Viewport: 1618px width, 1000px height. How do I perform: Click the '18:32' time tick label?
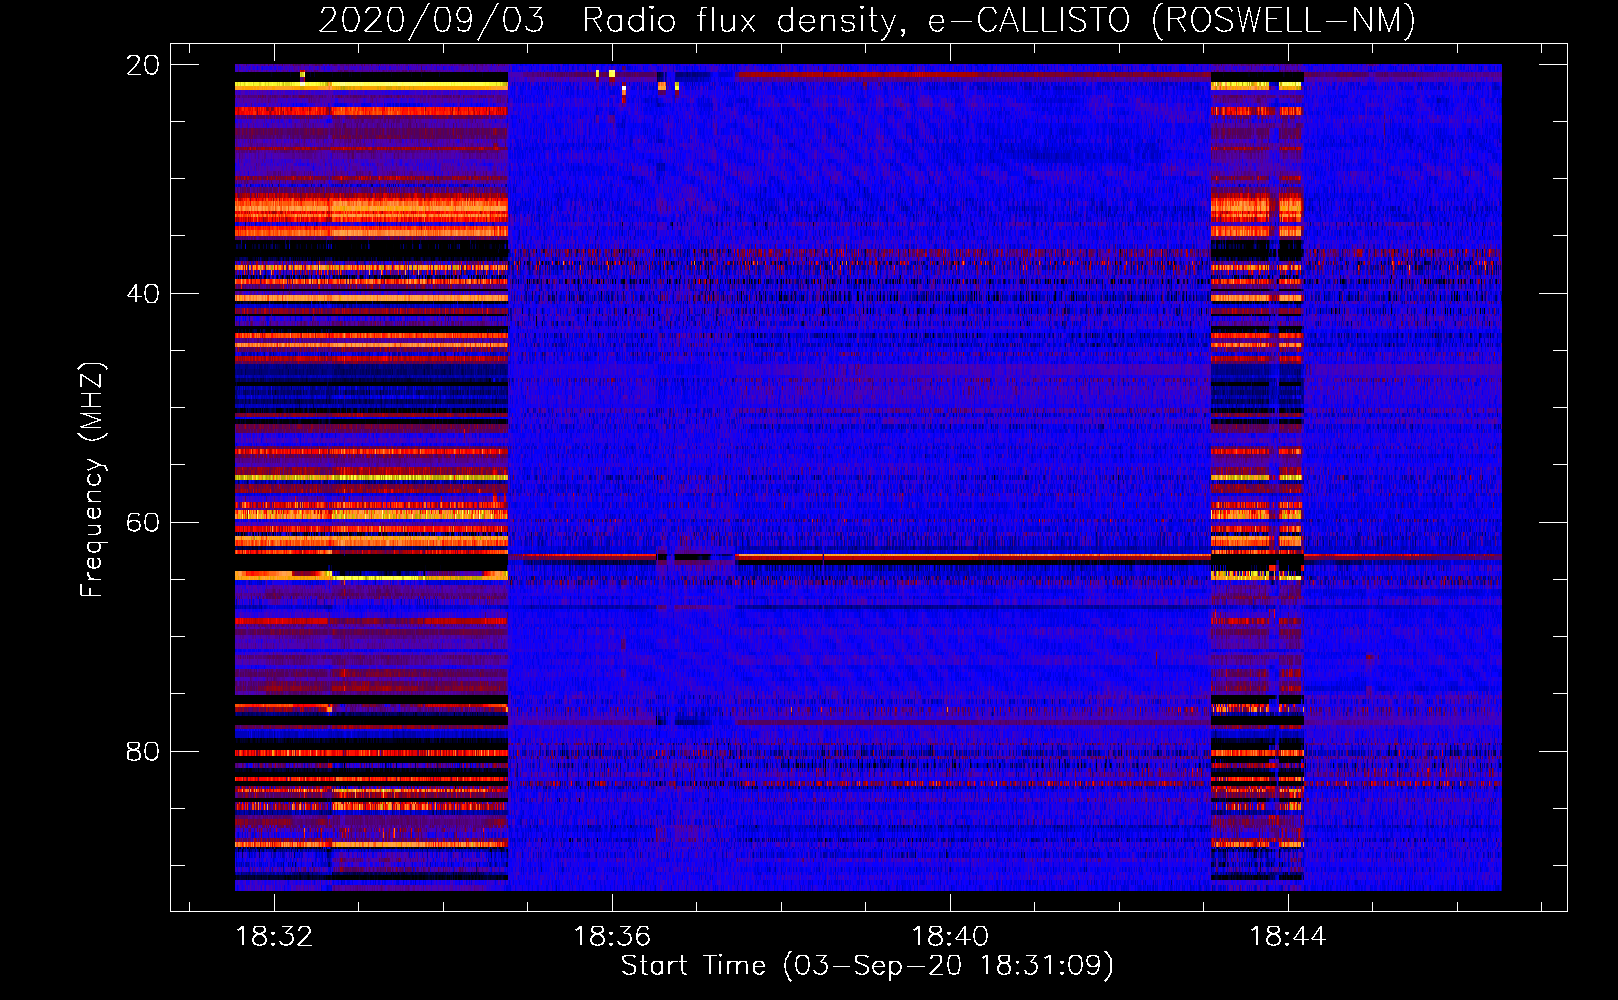tap(274, 937)
